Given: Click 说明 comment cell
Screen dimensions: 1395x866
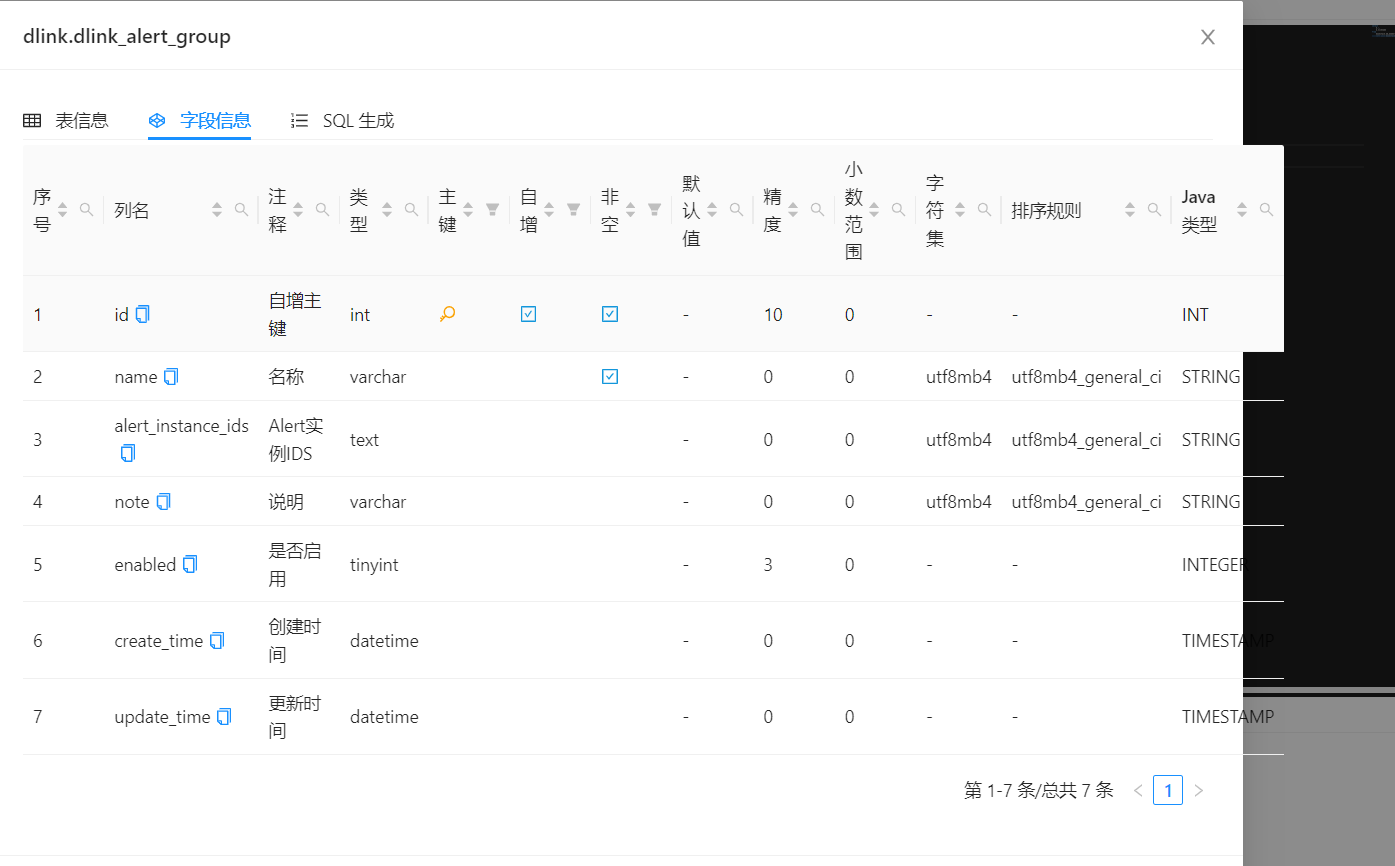Looking at the screenshot, I should tap(286, 502).
